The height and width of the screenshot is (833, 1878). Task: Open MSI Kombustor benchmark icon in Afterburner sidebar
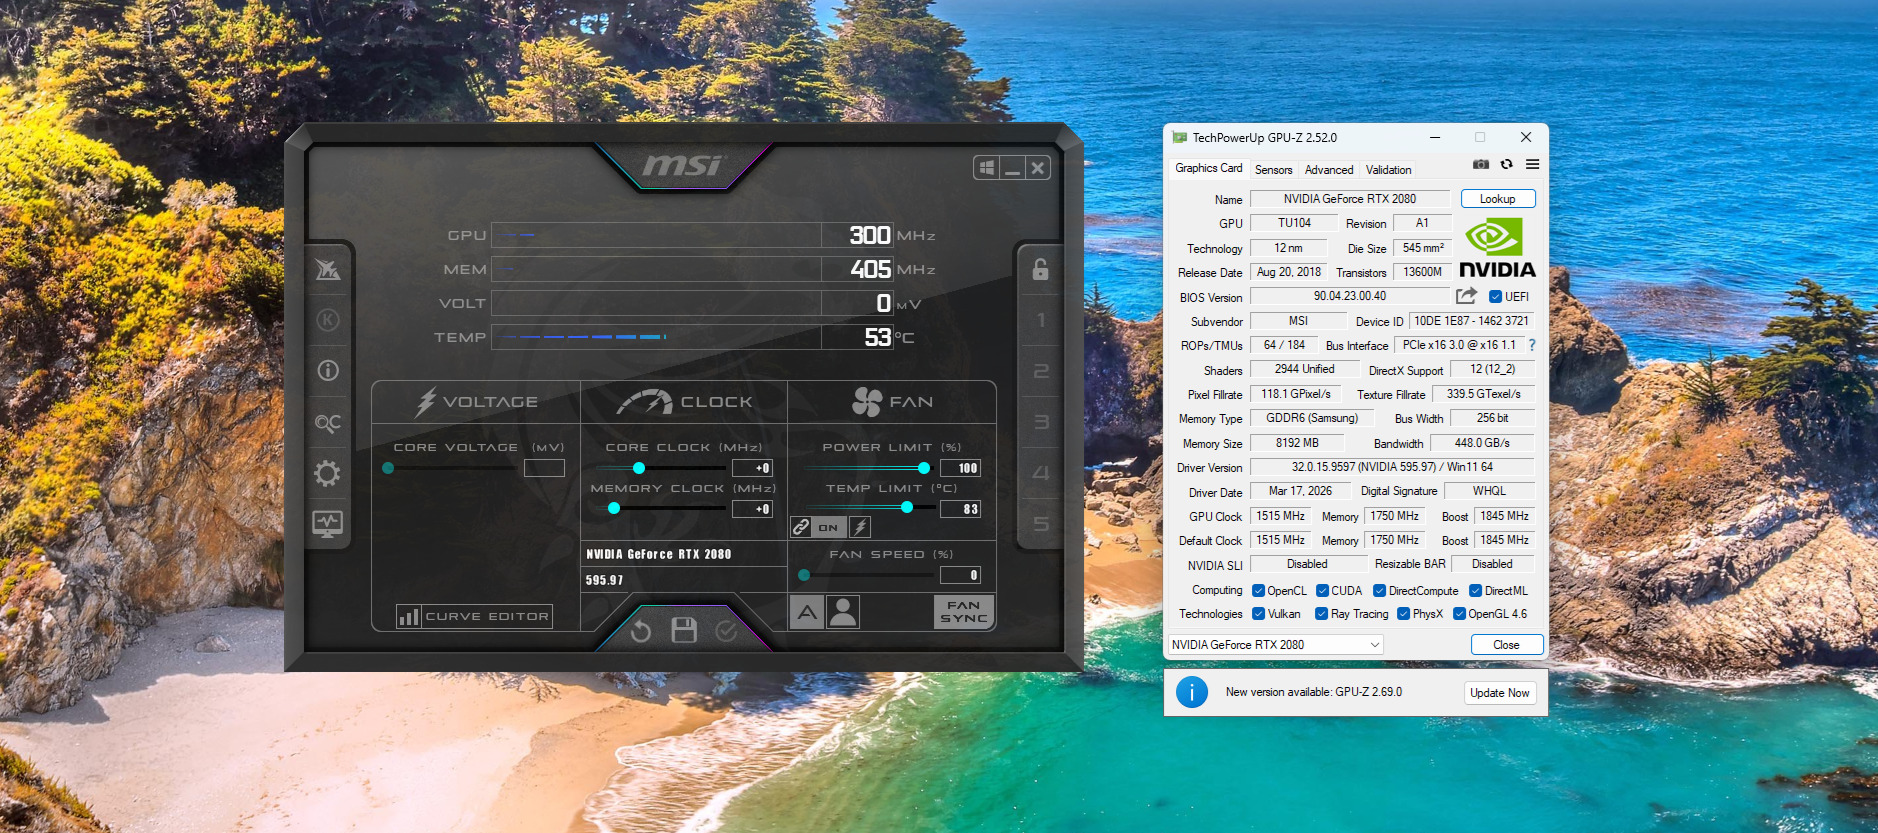tap(328, 269)
